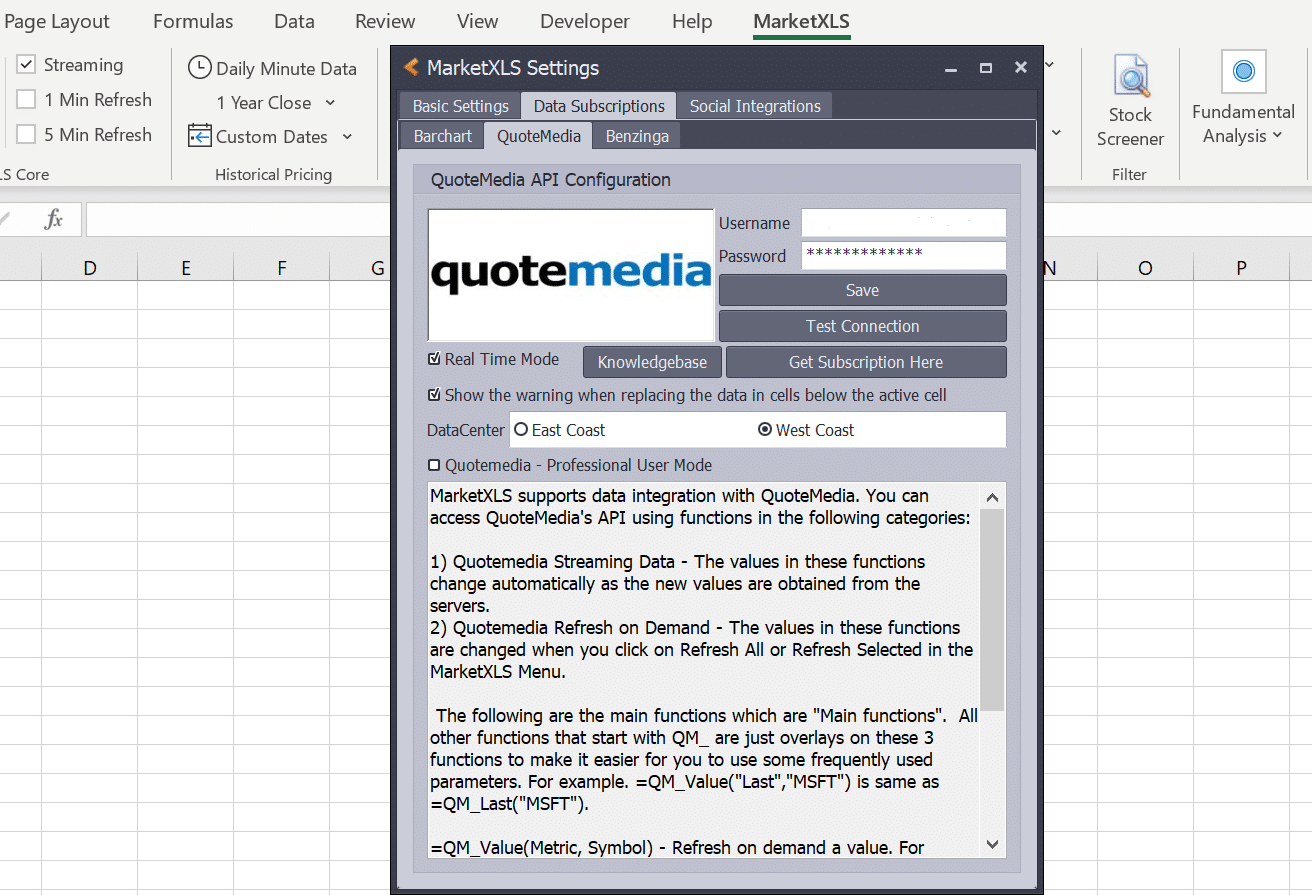Toggle the Streaming checkbox

(27, 65)
